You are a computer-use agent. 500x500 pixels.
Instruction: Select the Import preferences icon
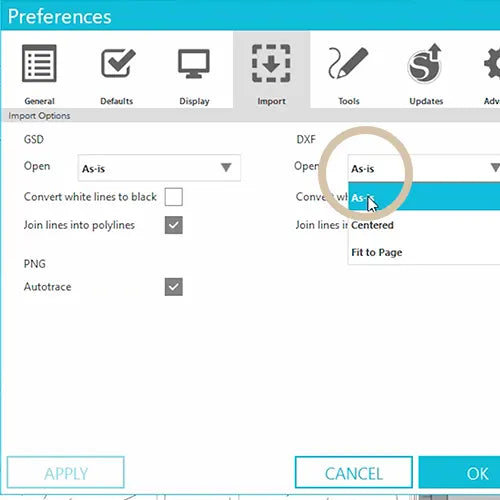(271, 63)
